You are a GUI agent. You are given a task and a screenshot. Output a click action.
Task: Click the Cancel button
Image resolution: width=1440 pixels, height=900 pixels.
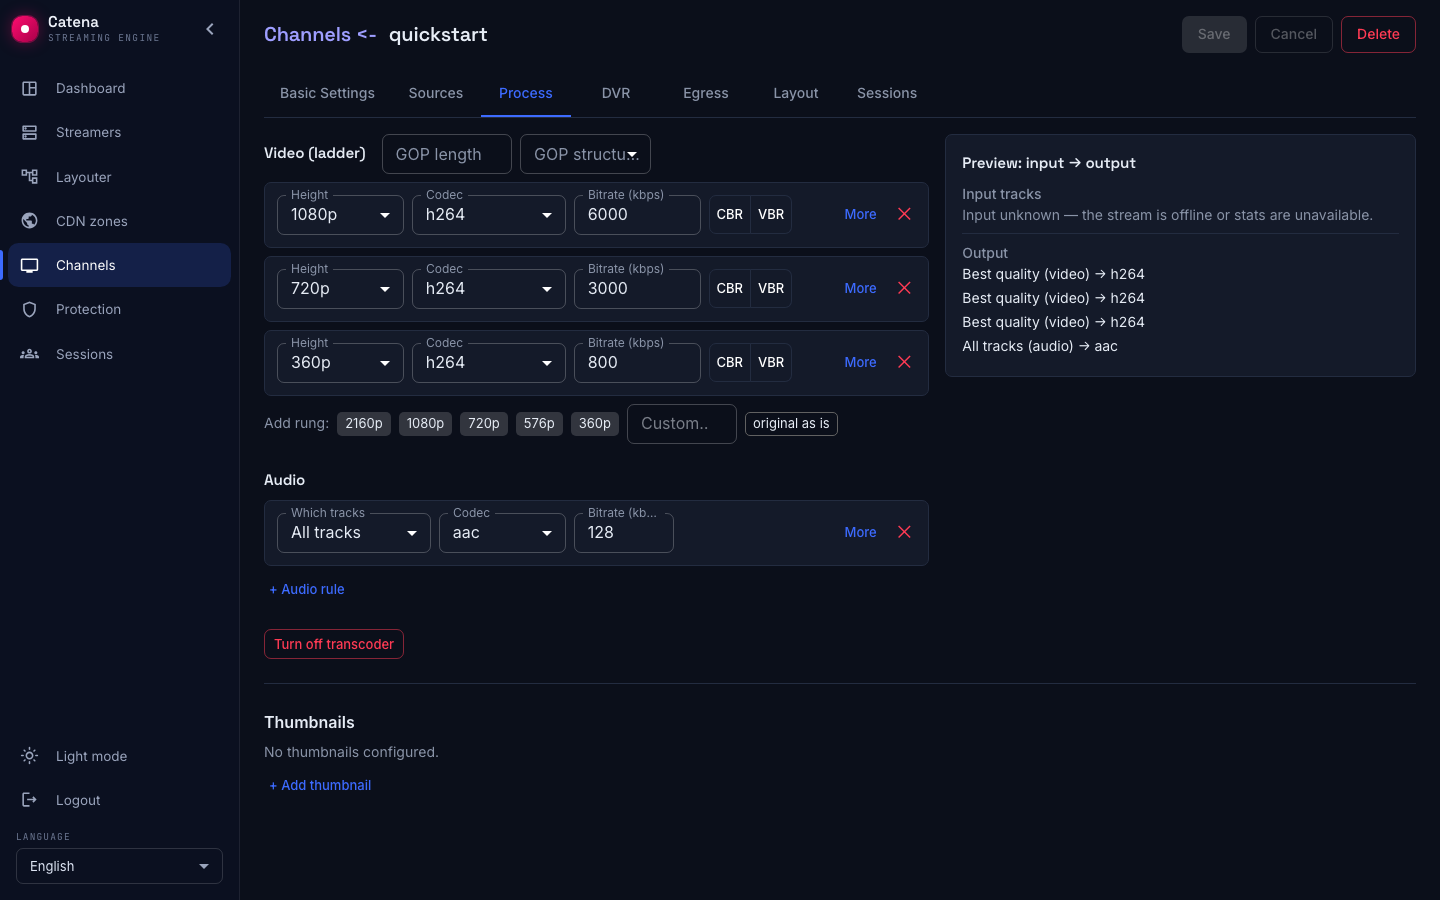click(x=1294, y=34)
